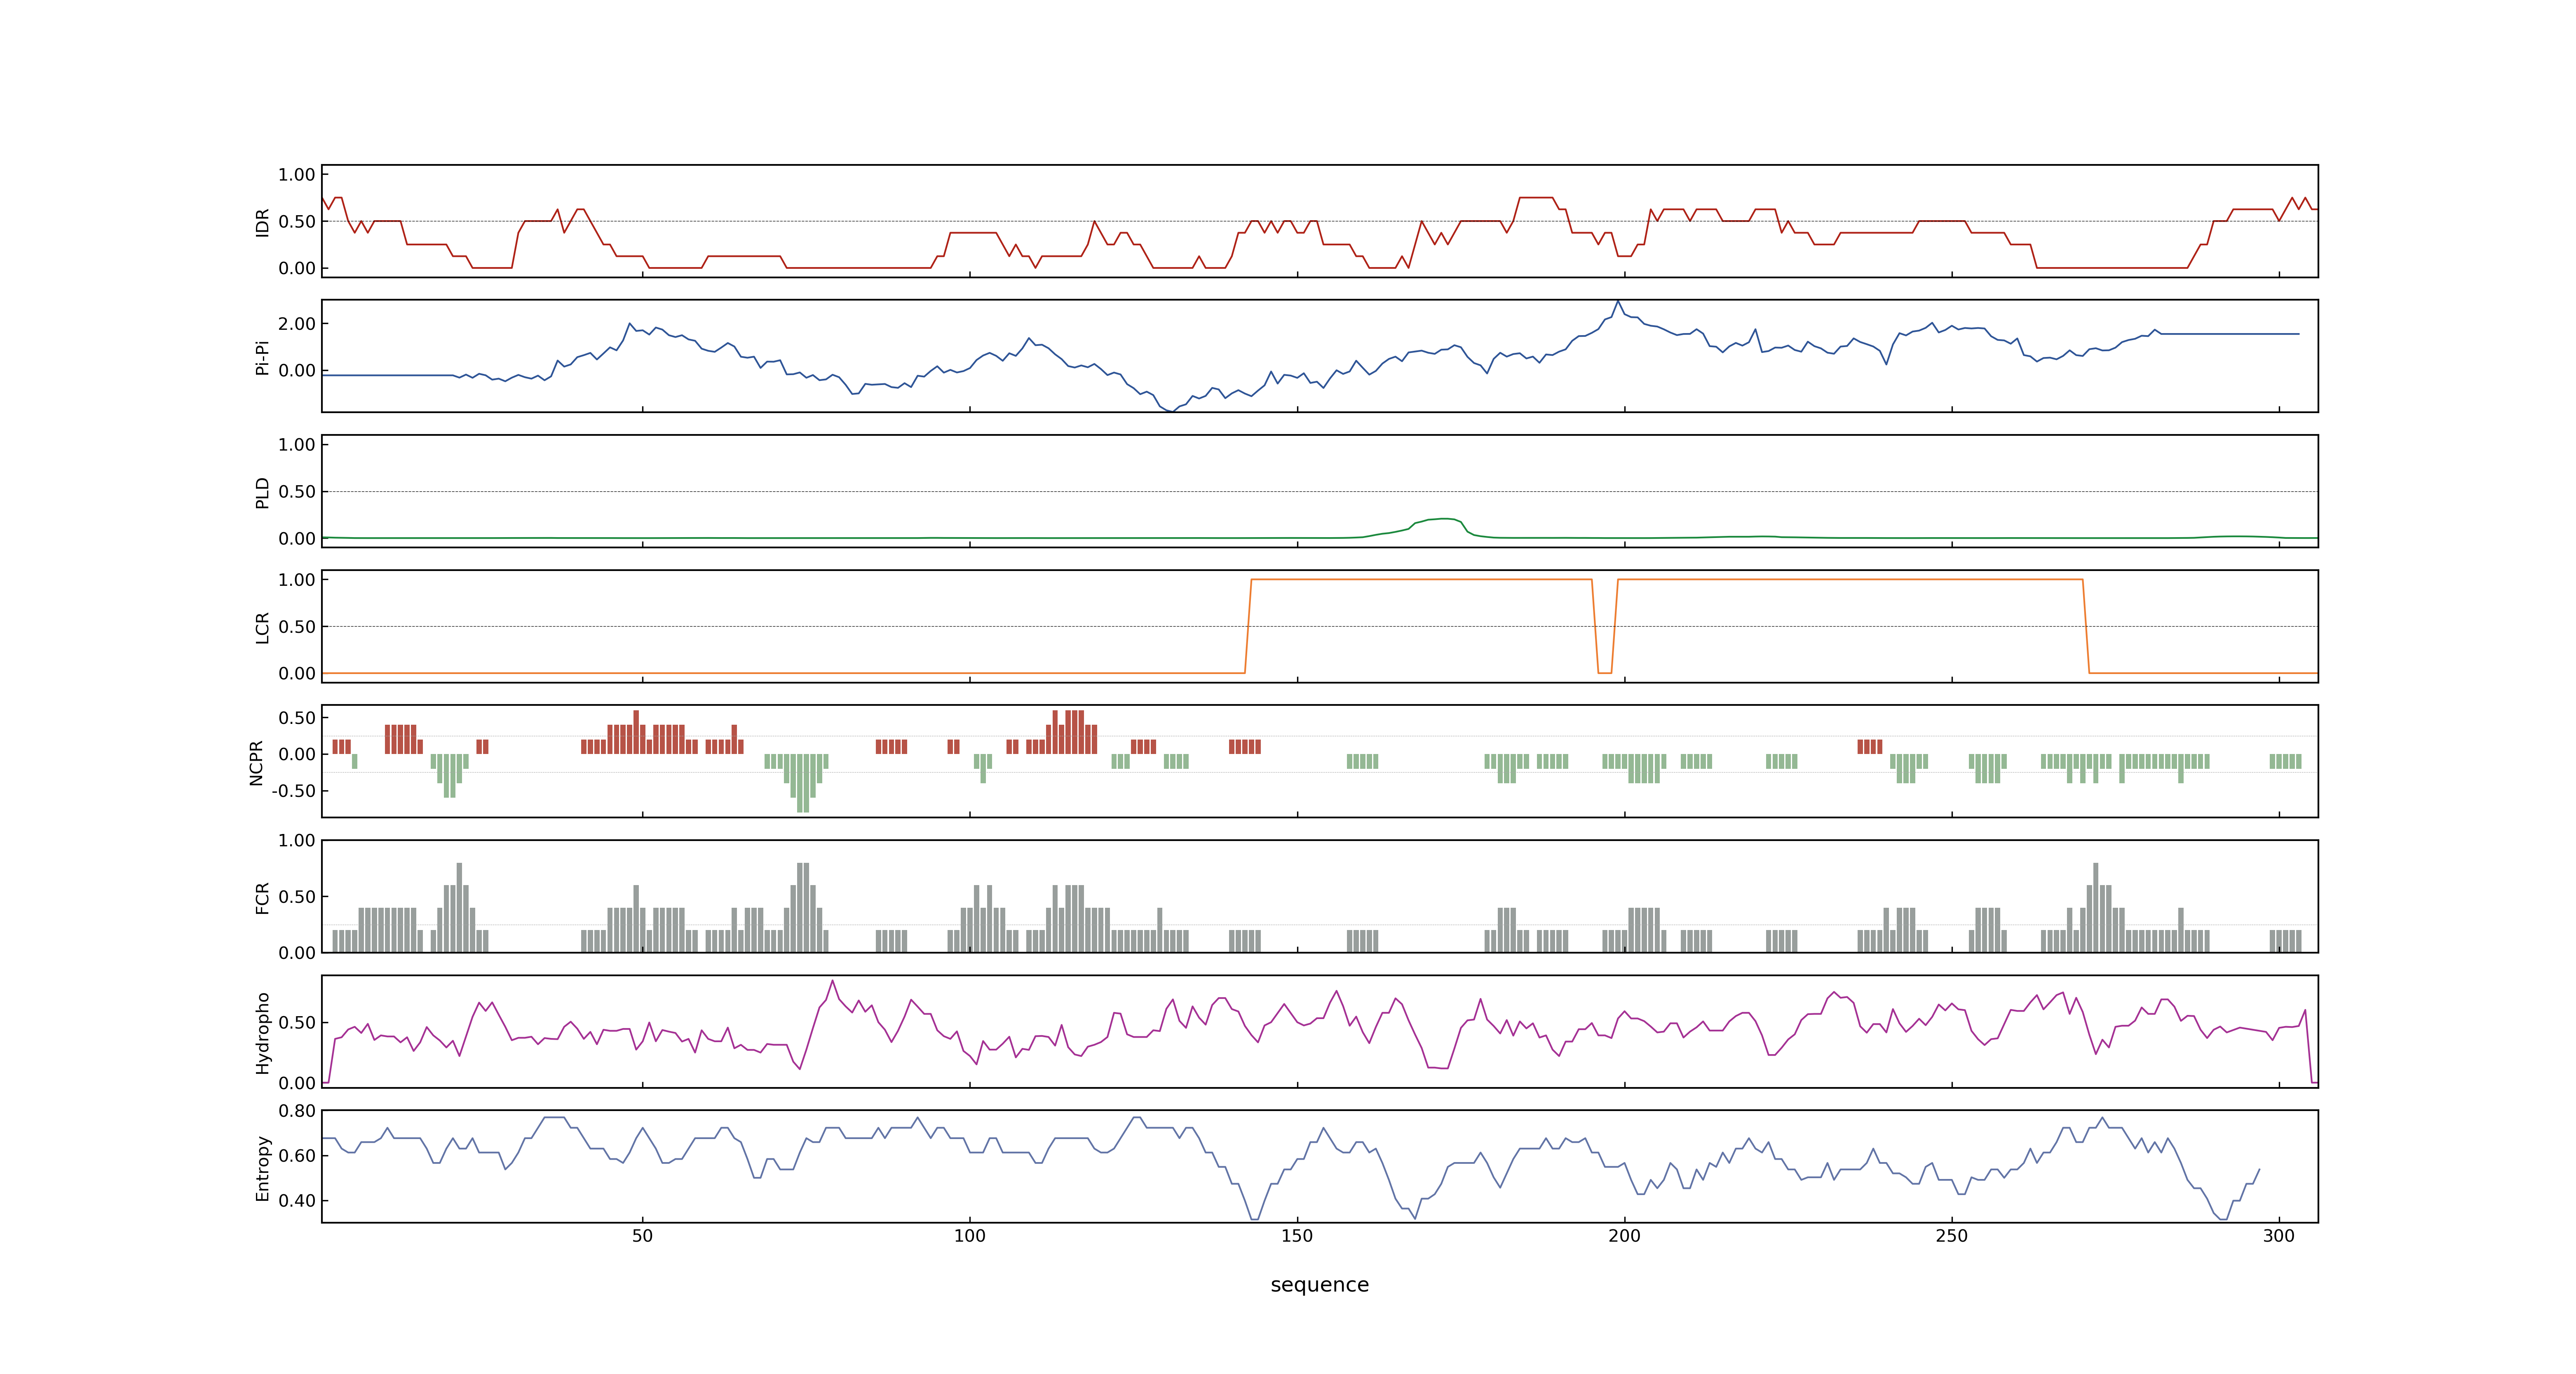Click x-axis tick label 300
This screenshot has width=2576, height=1374.
click(2279, 1236)
